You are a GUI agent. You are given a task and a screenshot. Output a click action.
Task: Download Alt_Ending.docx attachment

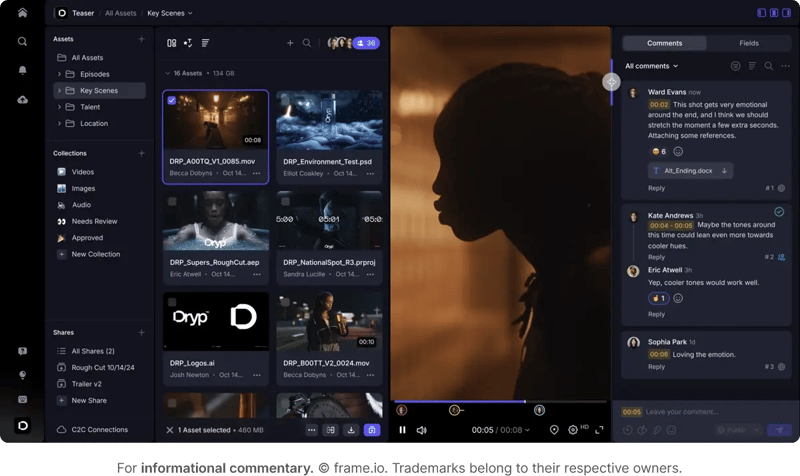tap(724, 171)
